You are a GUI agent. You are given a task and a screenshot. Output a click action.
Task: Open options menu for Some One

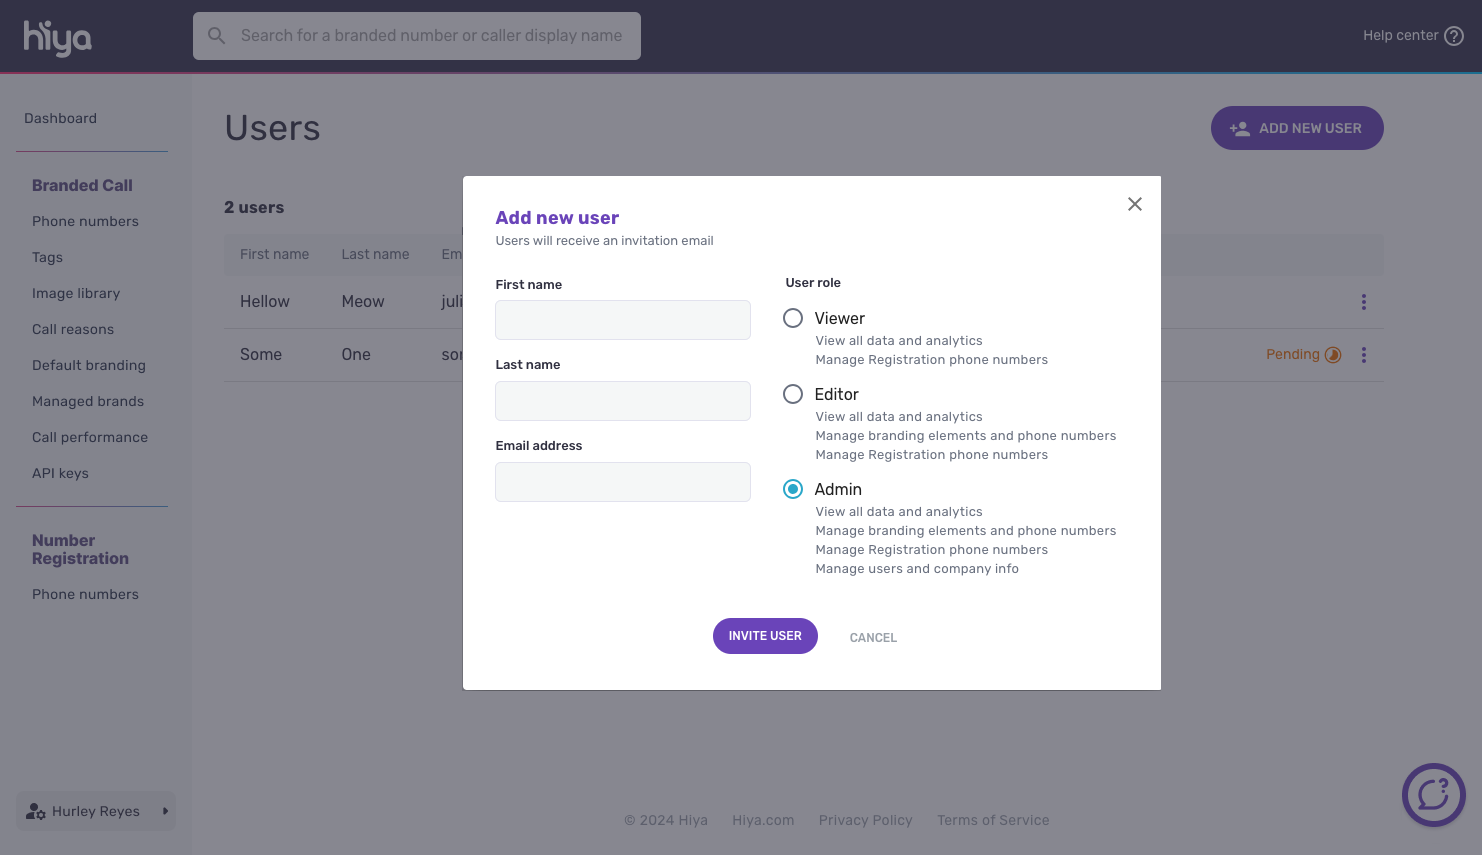click(1363, 355)
